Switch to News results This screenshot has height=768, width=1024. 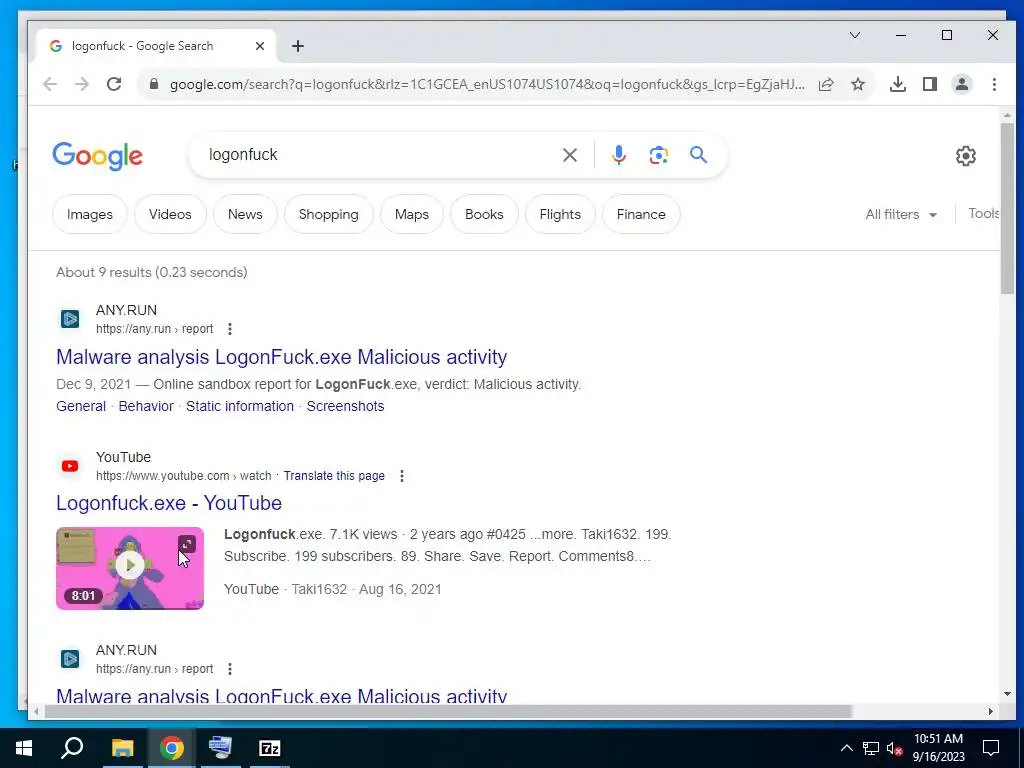point(246,214)
